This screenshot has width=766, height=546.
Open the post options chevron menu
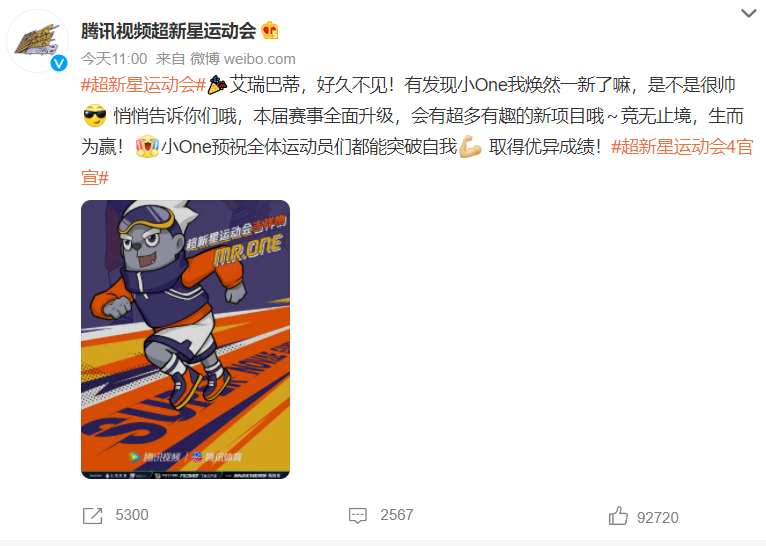tap(748, 13)
